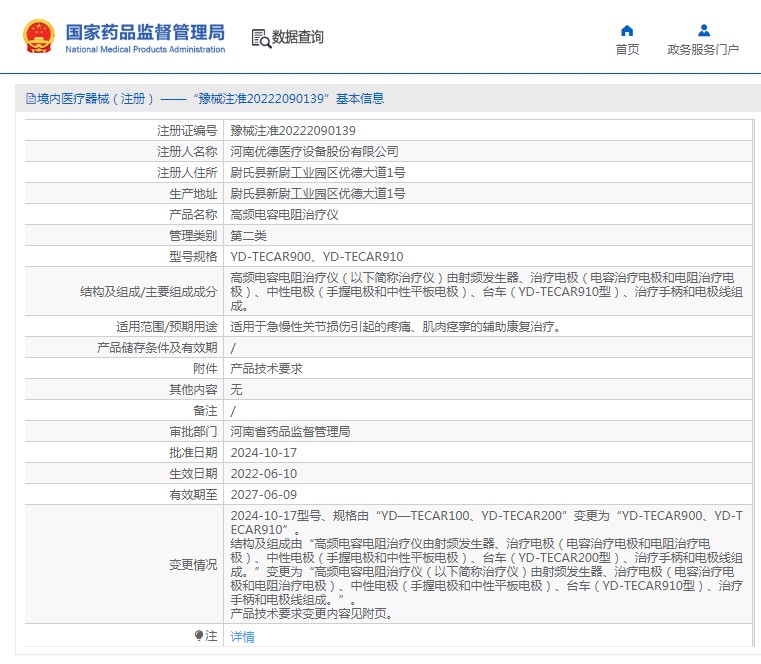Click the 附件 row label
The width and height of the screenshot is (761, 664).
point(205,368)
